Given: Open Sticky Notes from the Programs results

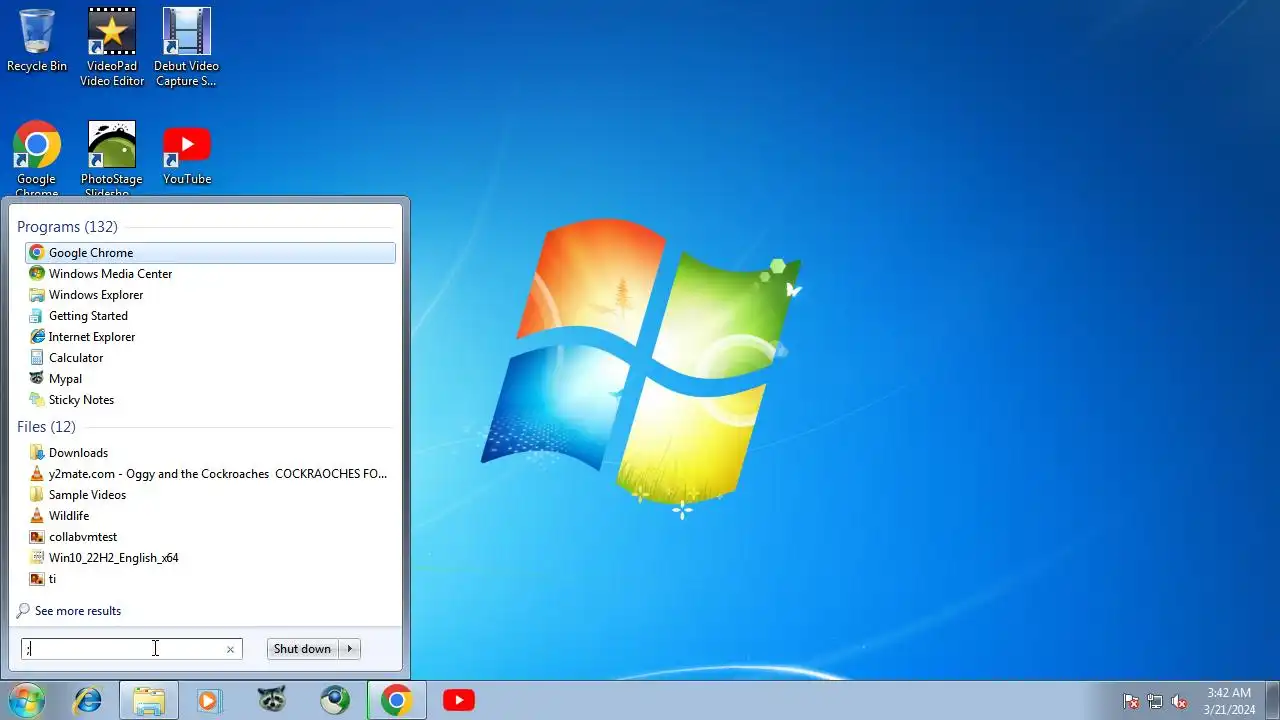Looking at the screenshot, I should [210, 400].
